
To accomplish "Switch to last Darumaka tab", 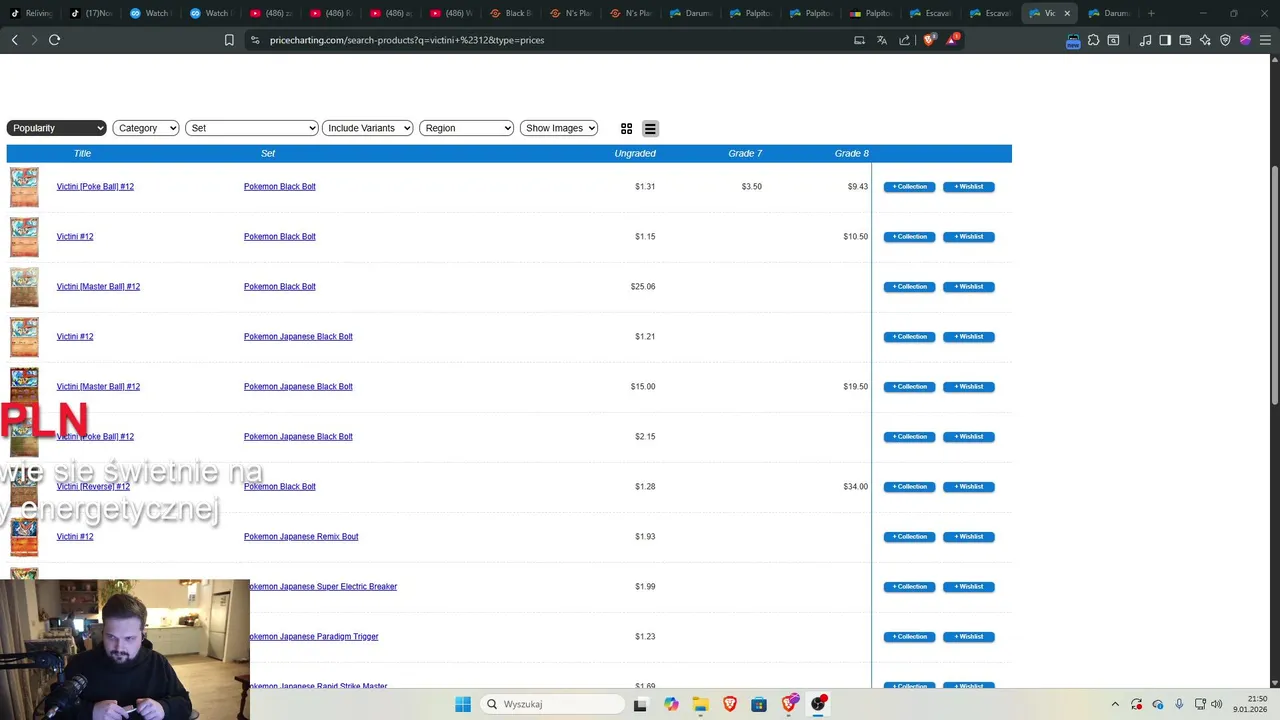I will [1110, 13].
